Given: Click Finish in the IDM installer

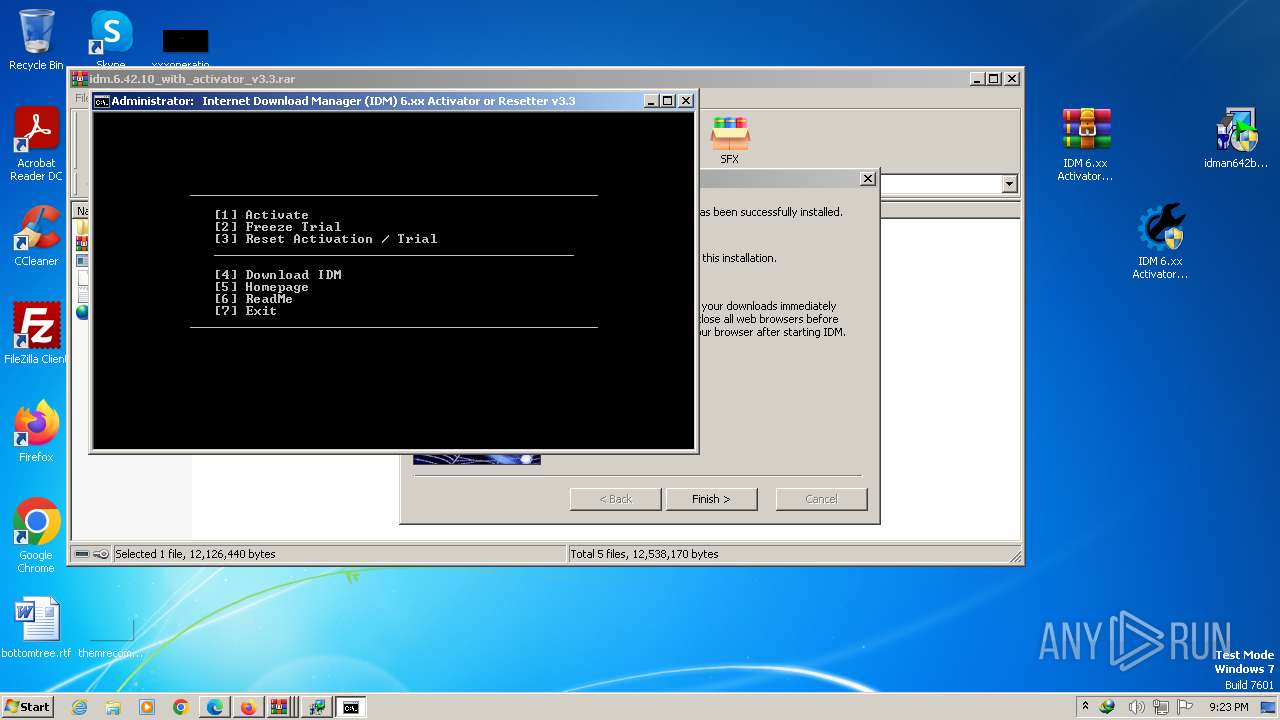Looking at the screenshot, I should 711,499.
